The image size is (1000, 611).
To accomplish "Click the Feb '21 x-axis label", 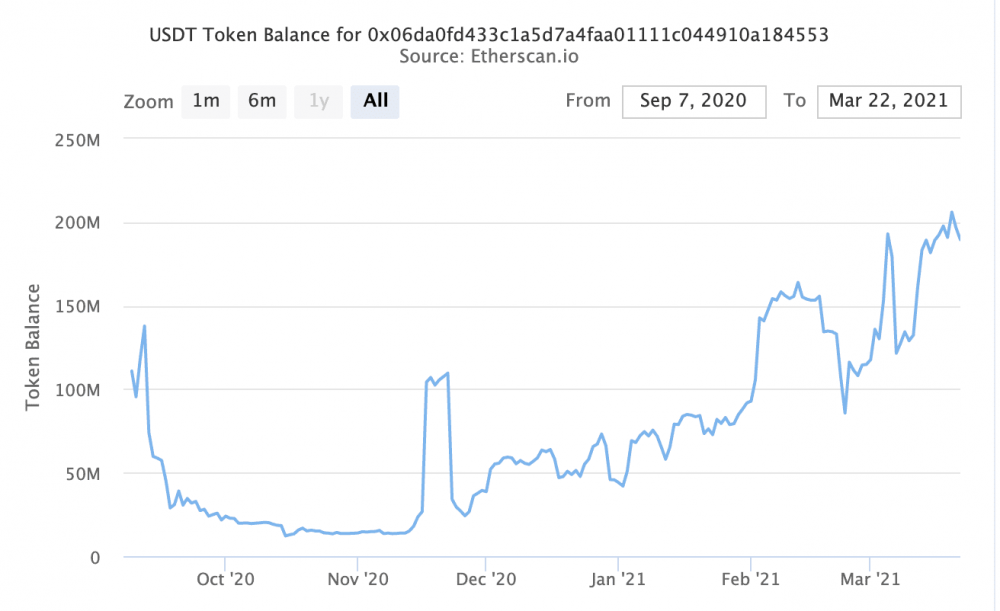I will pyautogui.click(x=750, y=578).
